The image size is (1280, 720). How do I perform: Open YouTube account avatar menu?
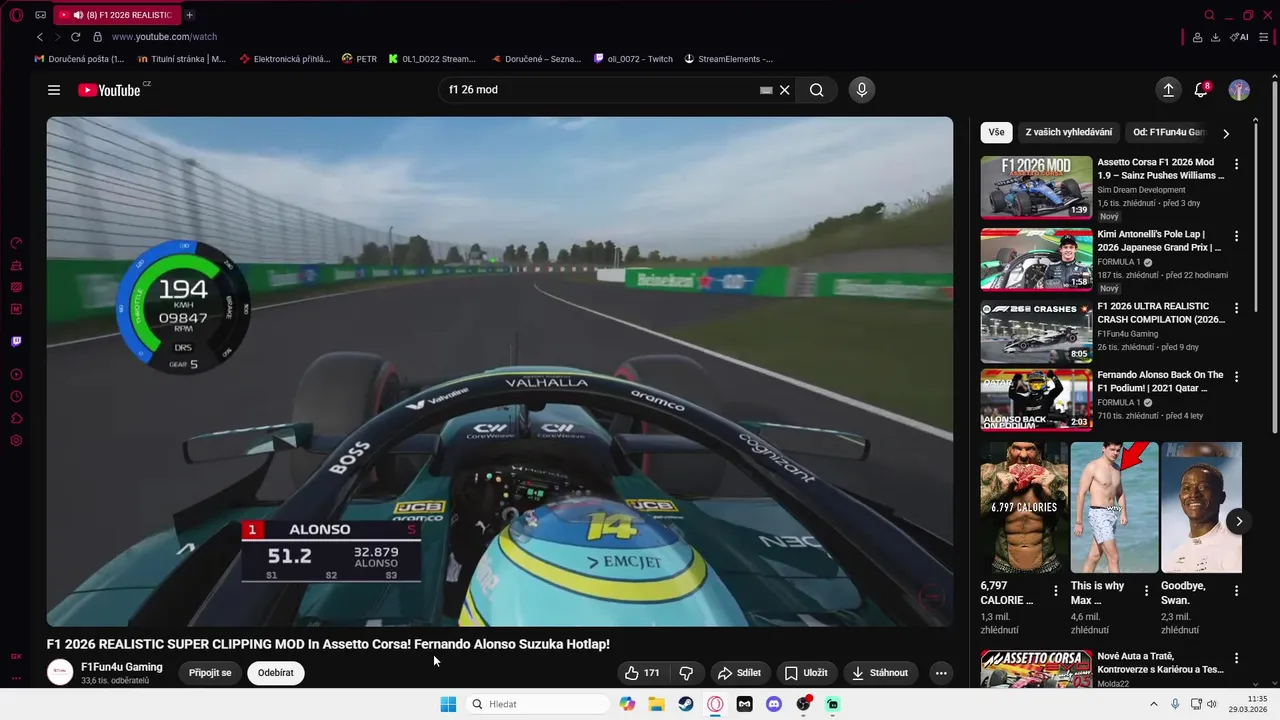pyautogui.click(x=1239, y=90)
